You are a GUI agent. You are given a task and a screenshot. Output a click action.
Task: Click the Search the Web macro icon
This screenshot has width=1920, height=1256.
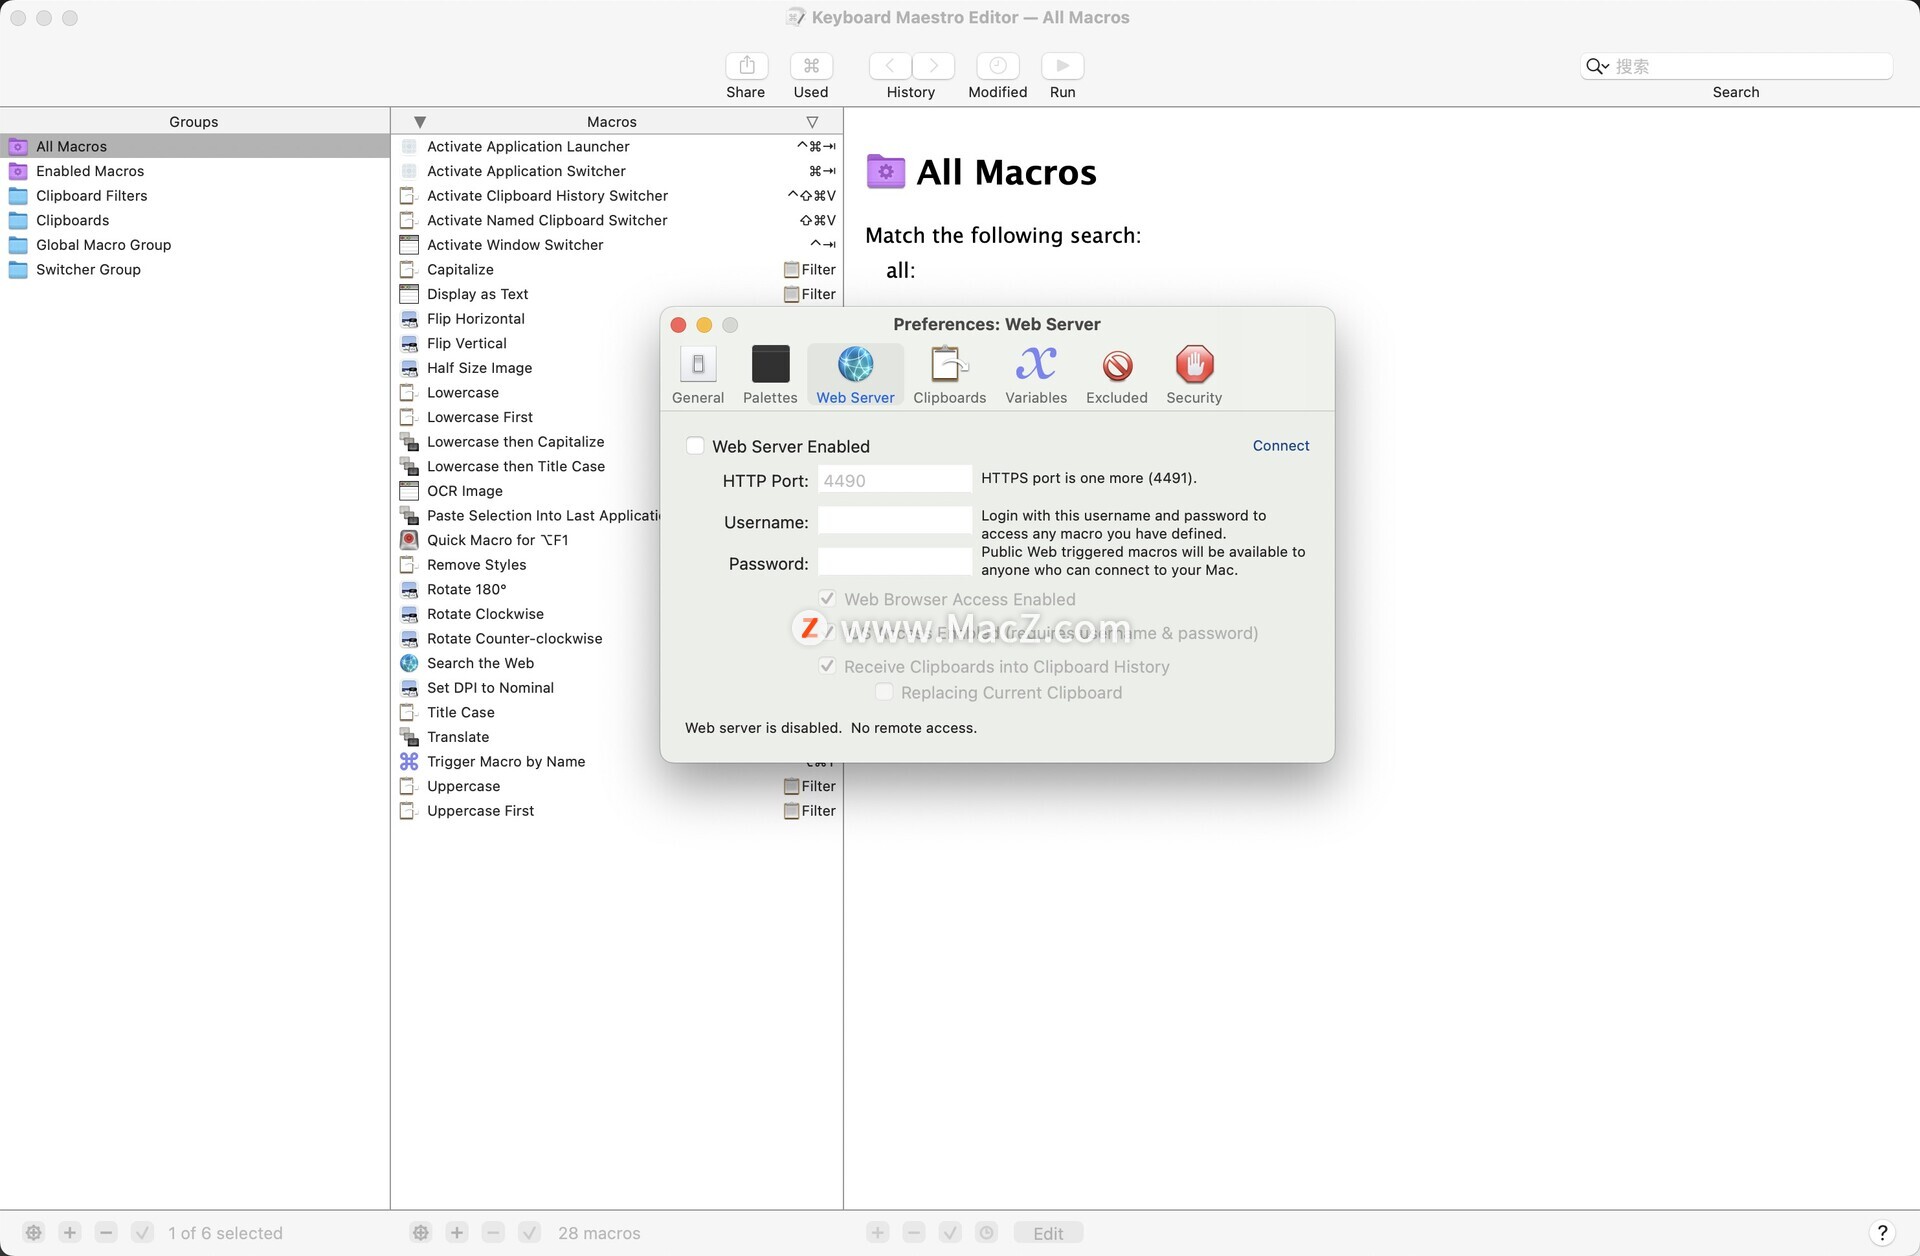(409, 663)
